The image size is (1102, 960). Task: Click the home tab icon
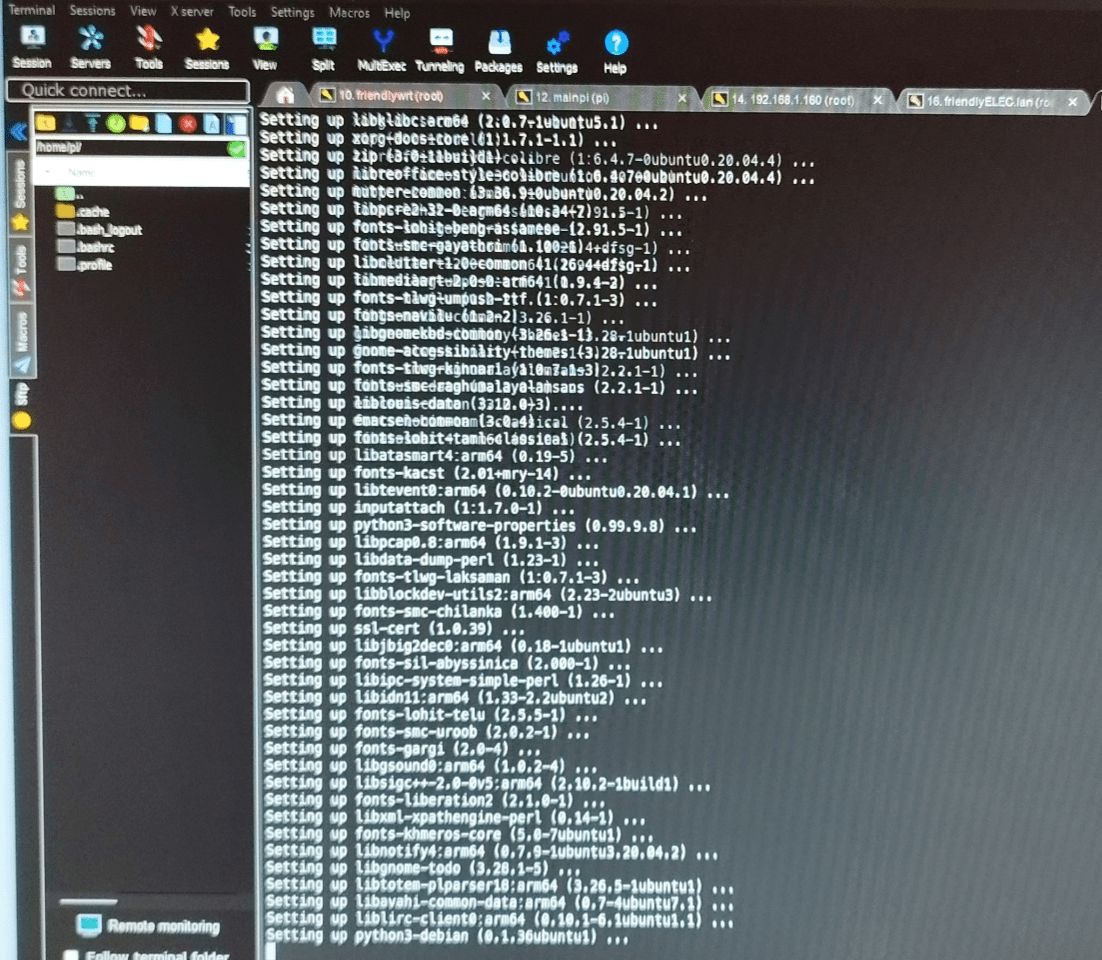(285, 96)
